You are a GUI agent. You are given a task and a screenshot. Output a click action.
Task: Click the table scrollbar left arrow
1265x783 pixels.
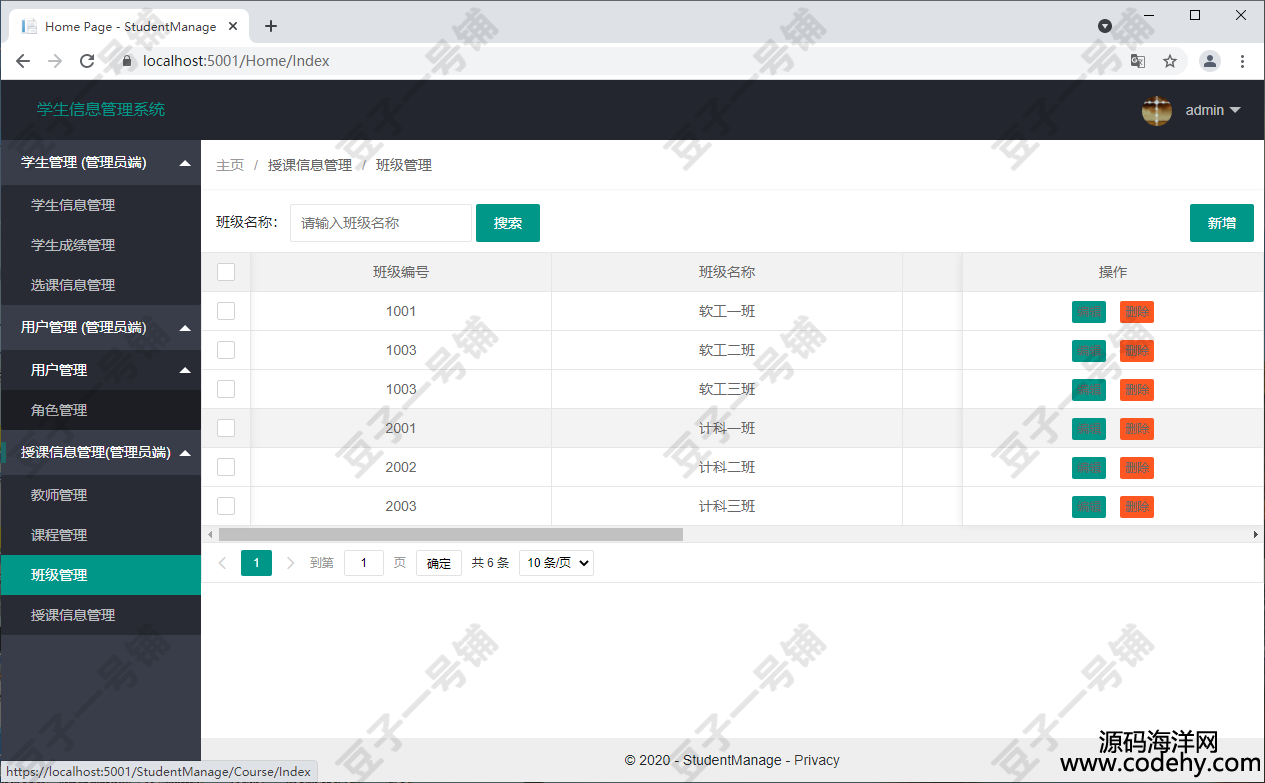(x=209, y=534)
